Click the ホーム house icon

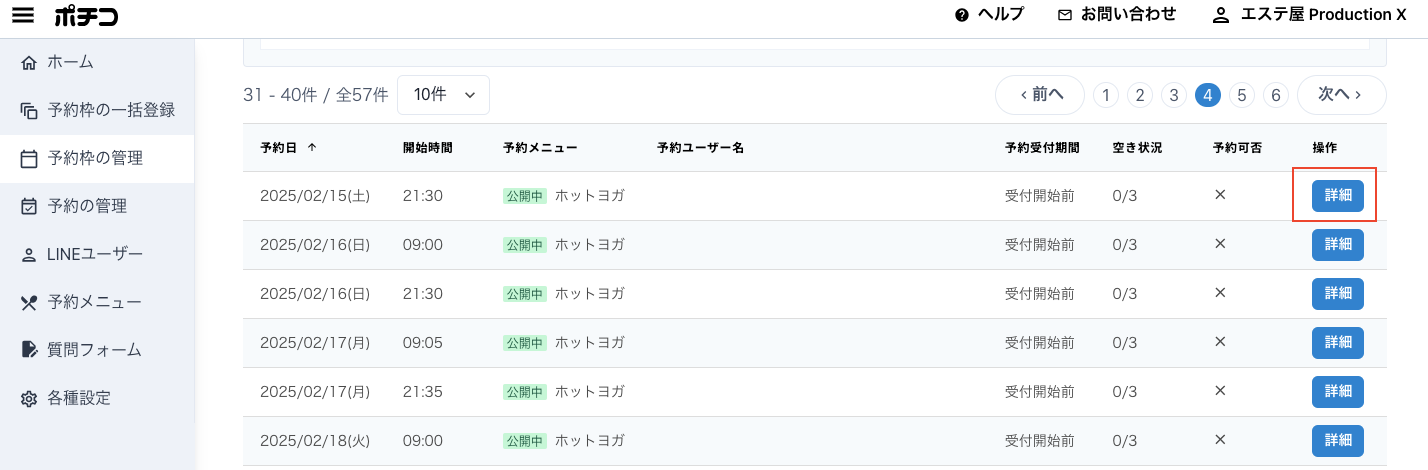(29, 62)
